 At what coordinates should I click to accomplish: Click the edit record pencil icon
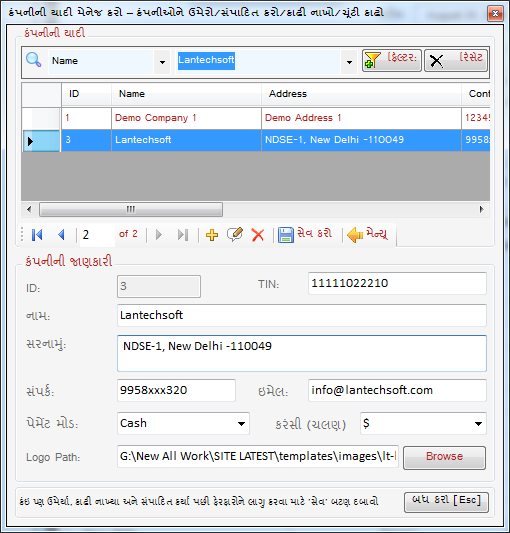click(x=235, y=235)
